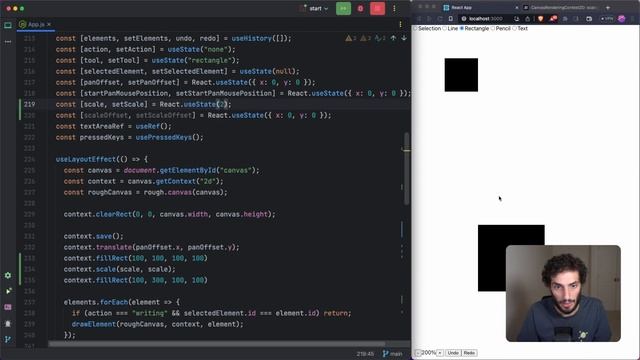Click the browser bookmark icon

pos(451,19)
